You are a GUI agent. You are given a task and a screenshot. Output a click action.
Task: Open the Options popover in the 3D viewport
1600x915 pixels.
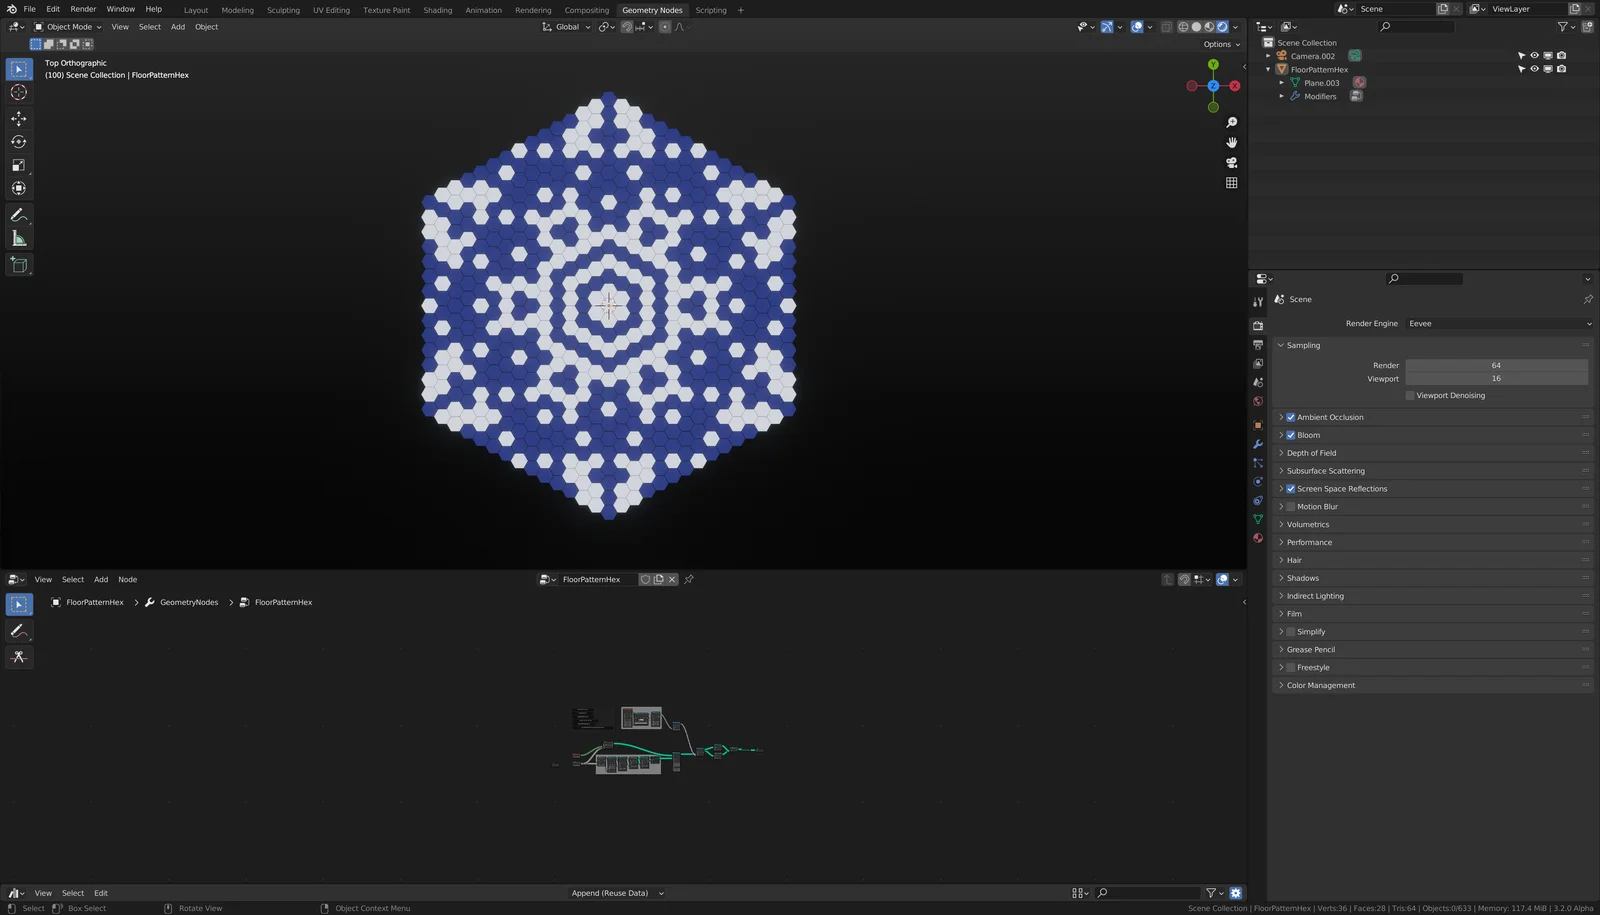(x=1219, y=44)
